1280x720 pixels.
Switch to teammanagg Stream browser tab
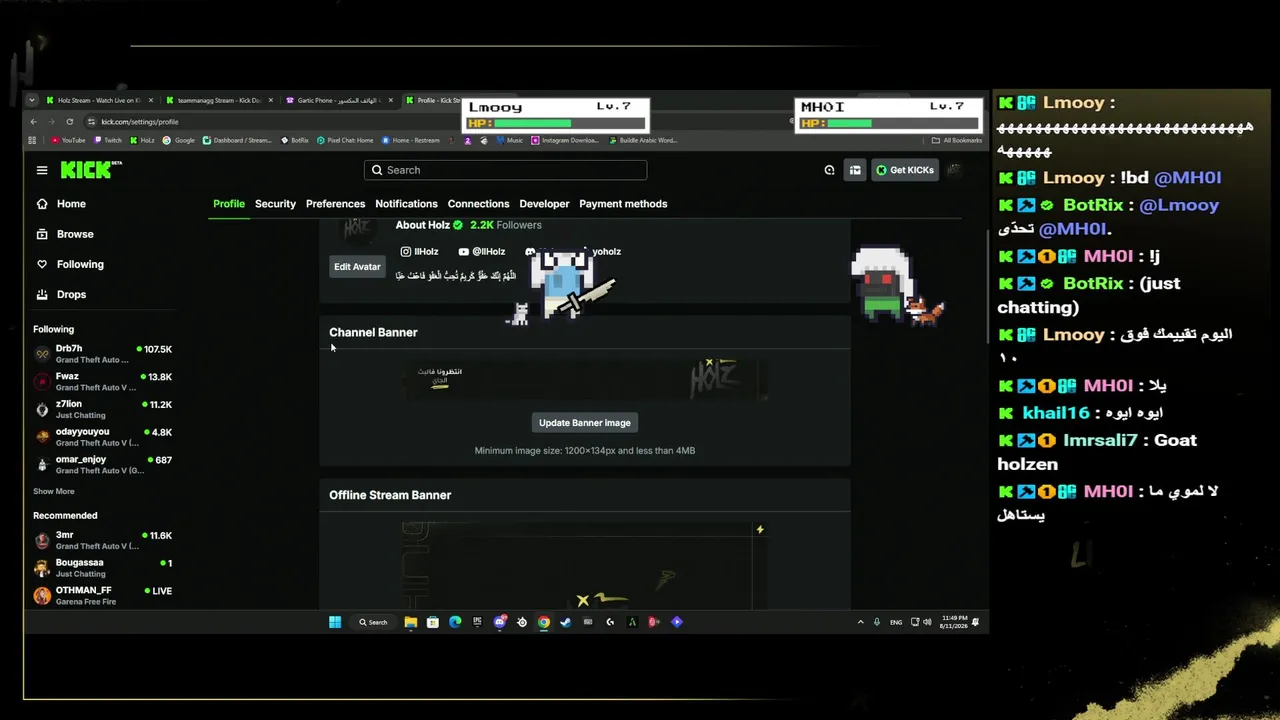(218, 100)
